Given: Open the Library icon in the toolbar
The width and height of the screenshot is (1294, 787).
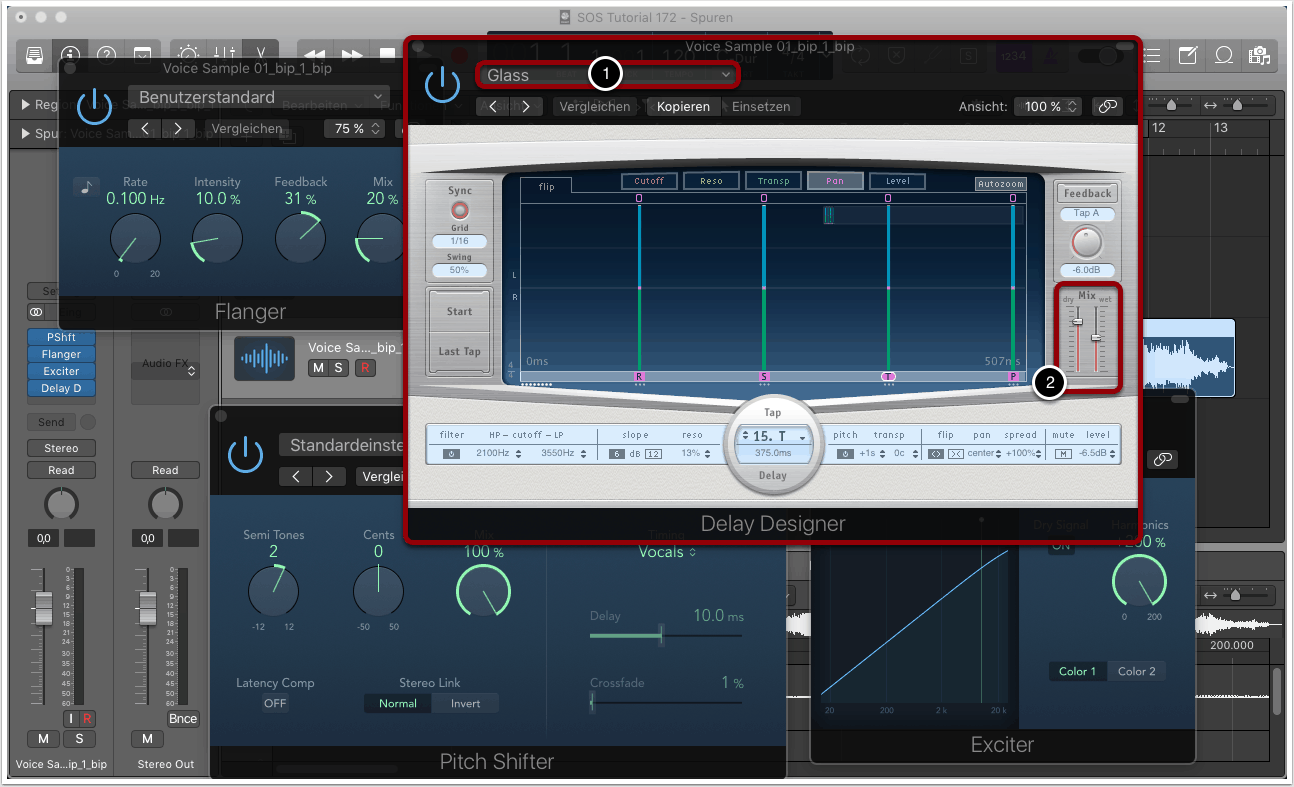Looking at the screenshot, I should [x=35, y=55].
